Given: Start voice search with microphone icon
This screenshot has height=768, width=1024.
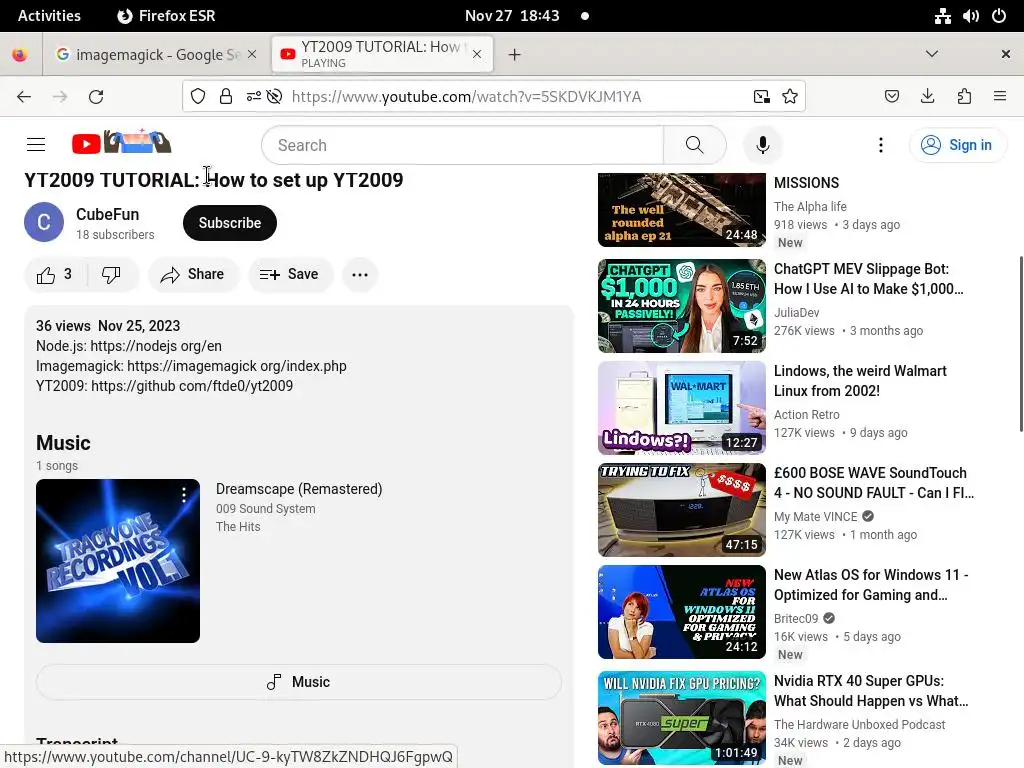Looking at the screenshot, I should pos(762,145).
